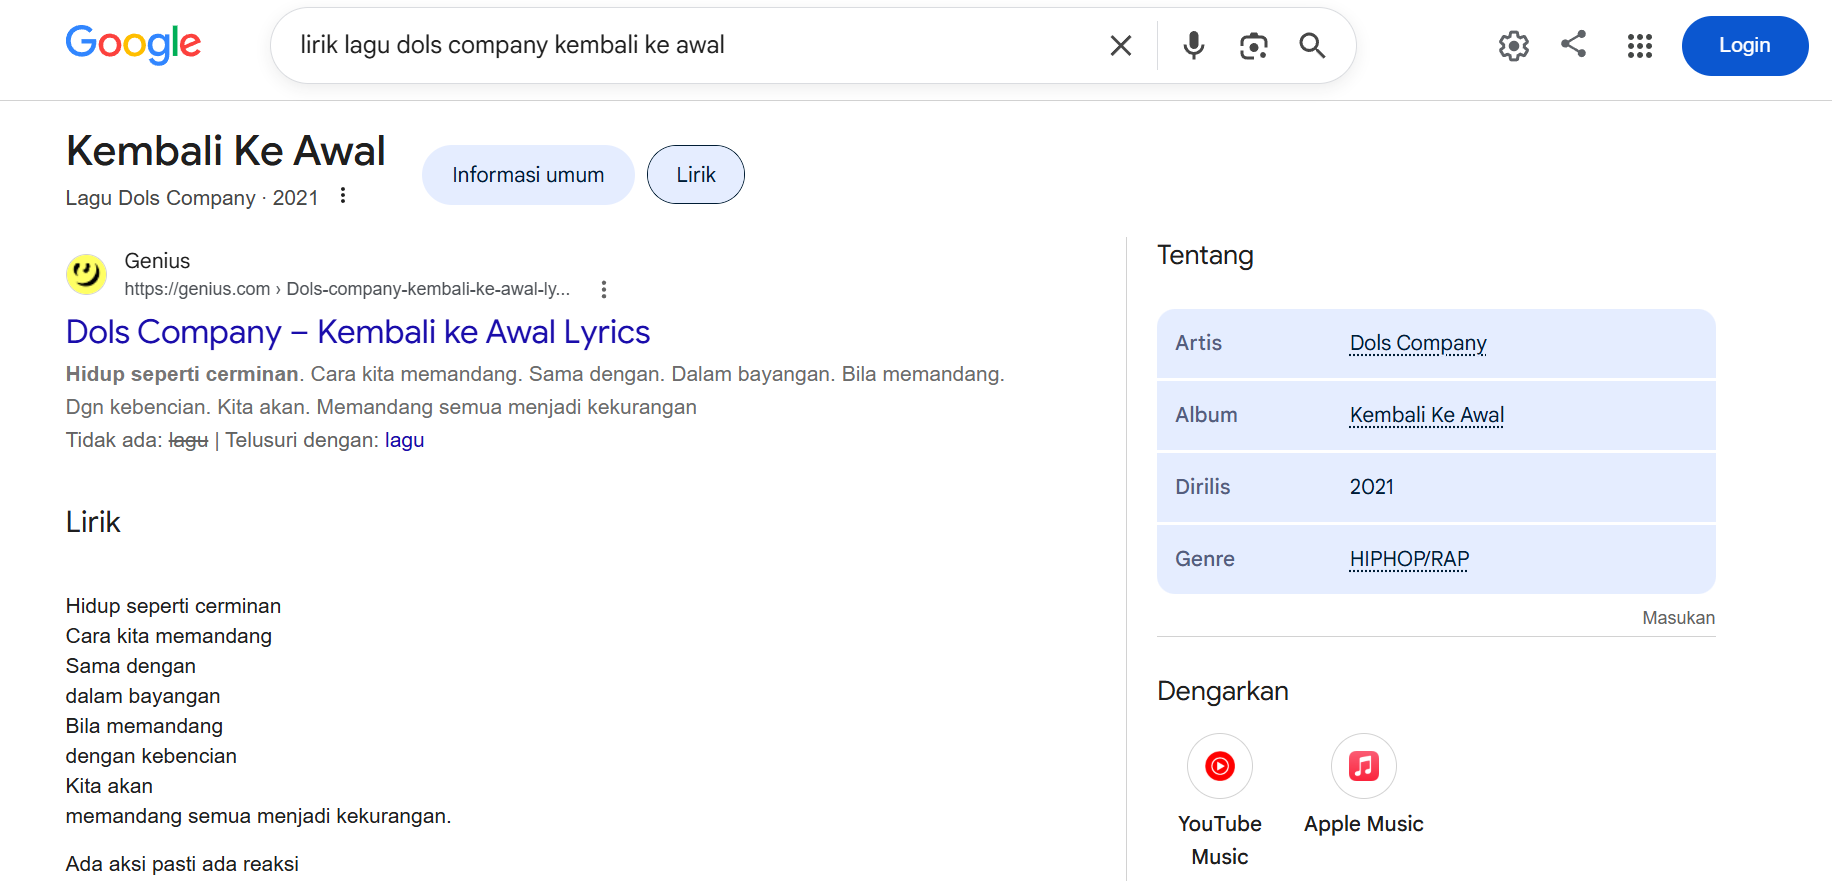
Task: Switch to the Informasi umum tab
Action: pyautogui.click(x=528, y=175)
